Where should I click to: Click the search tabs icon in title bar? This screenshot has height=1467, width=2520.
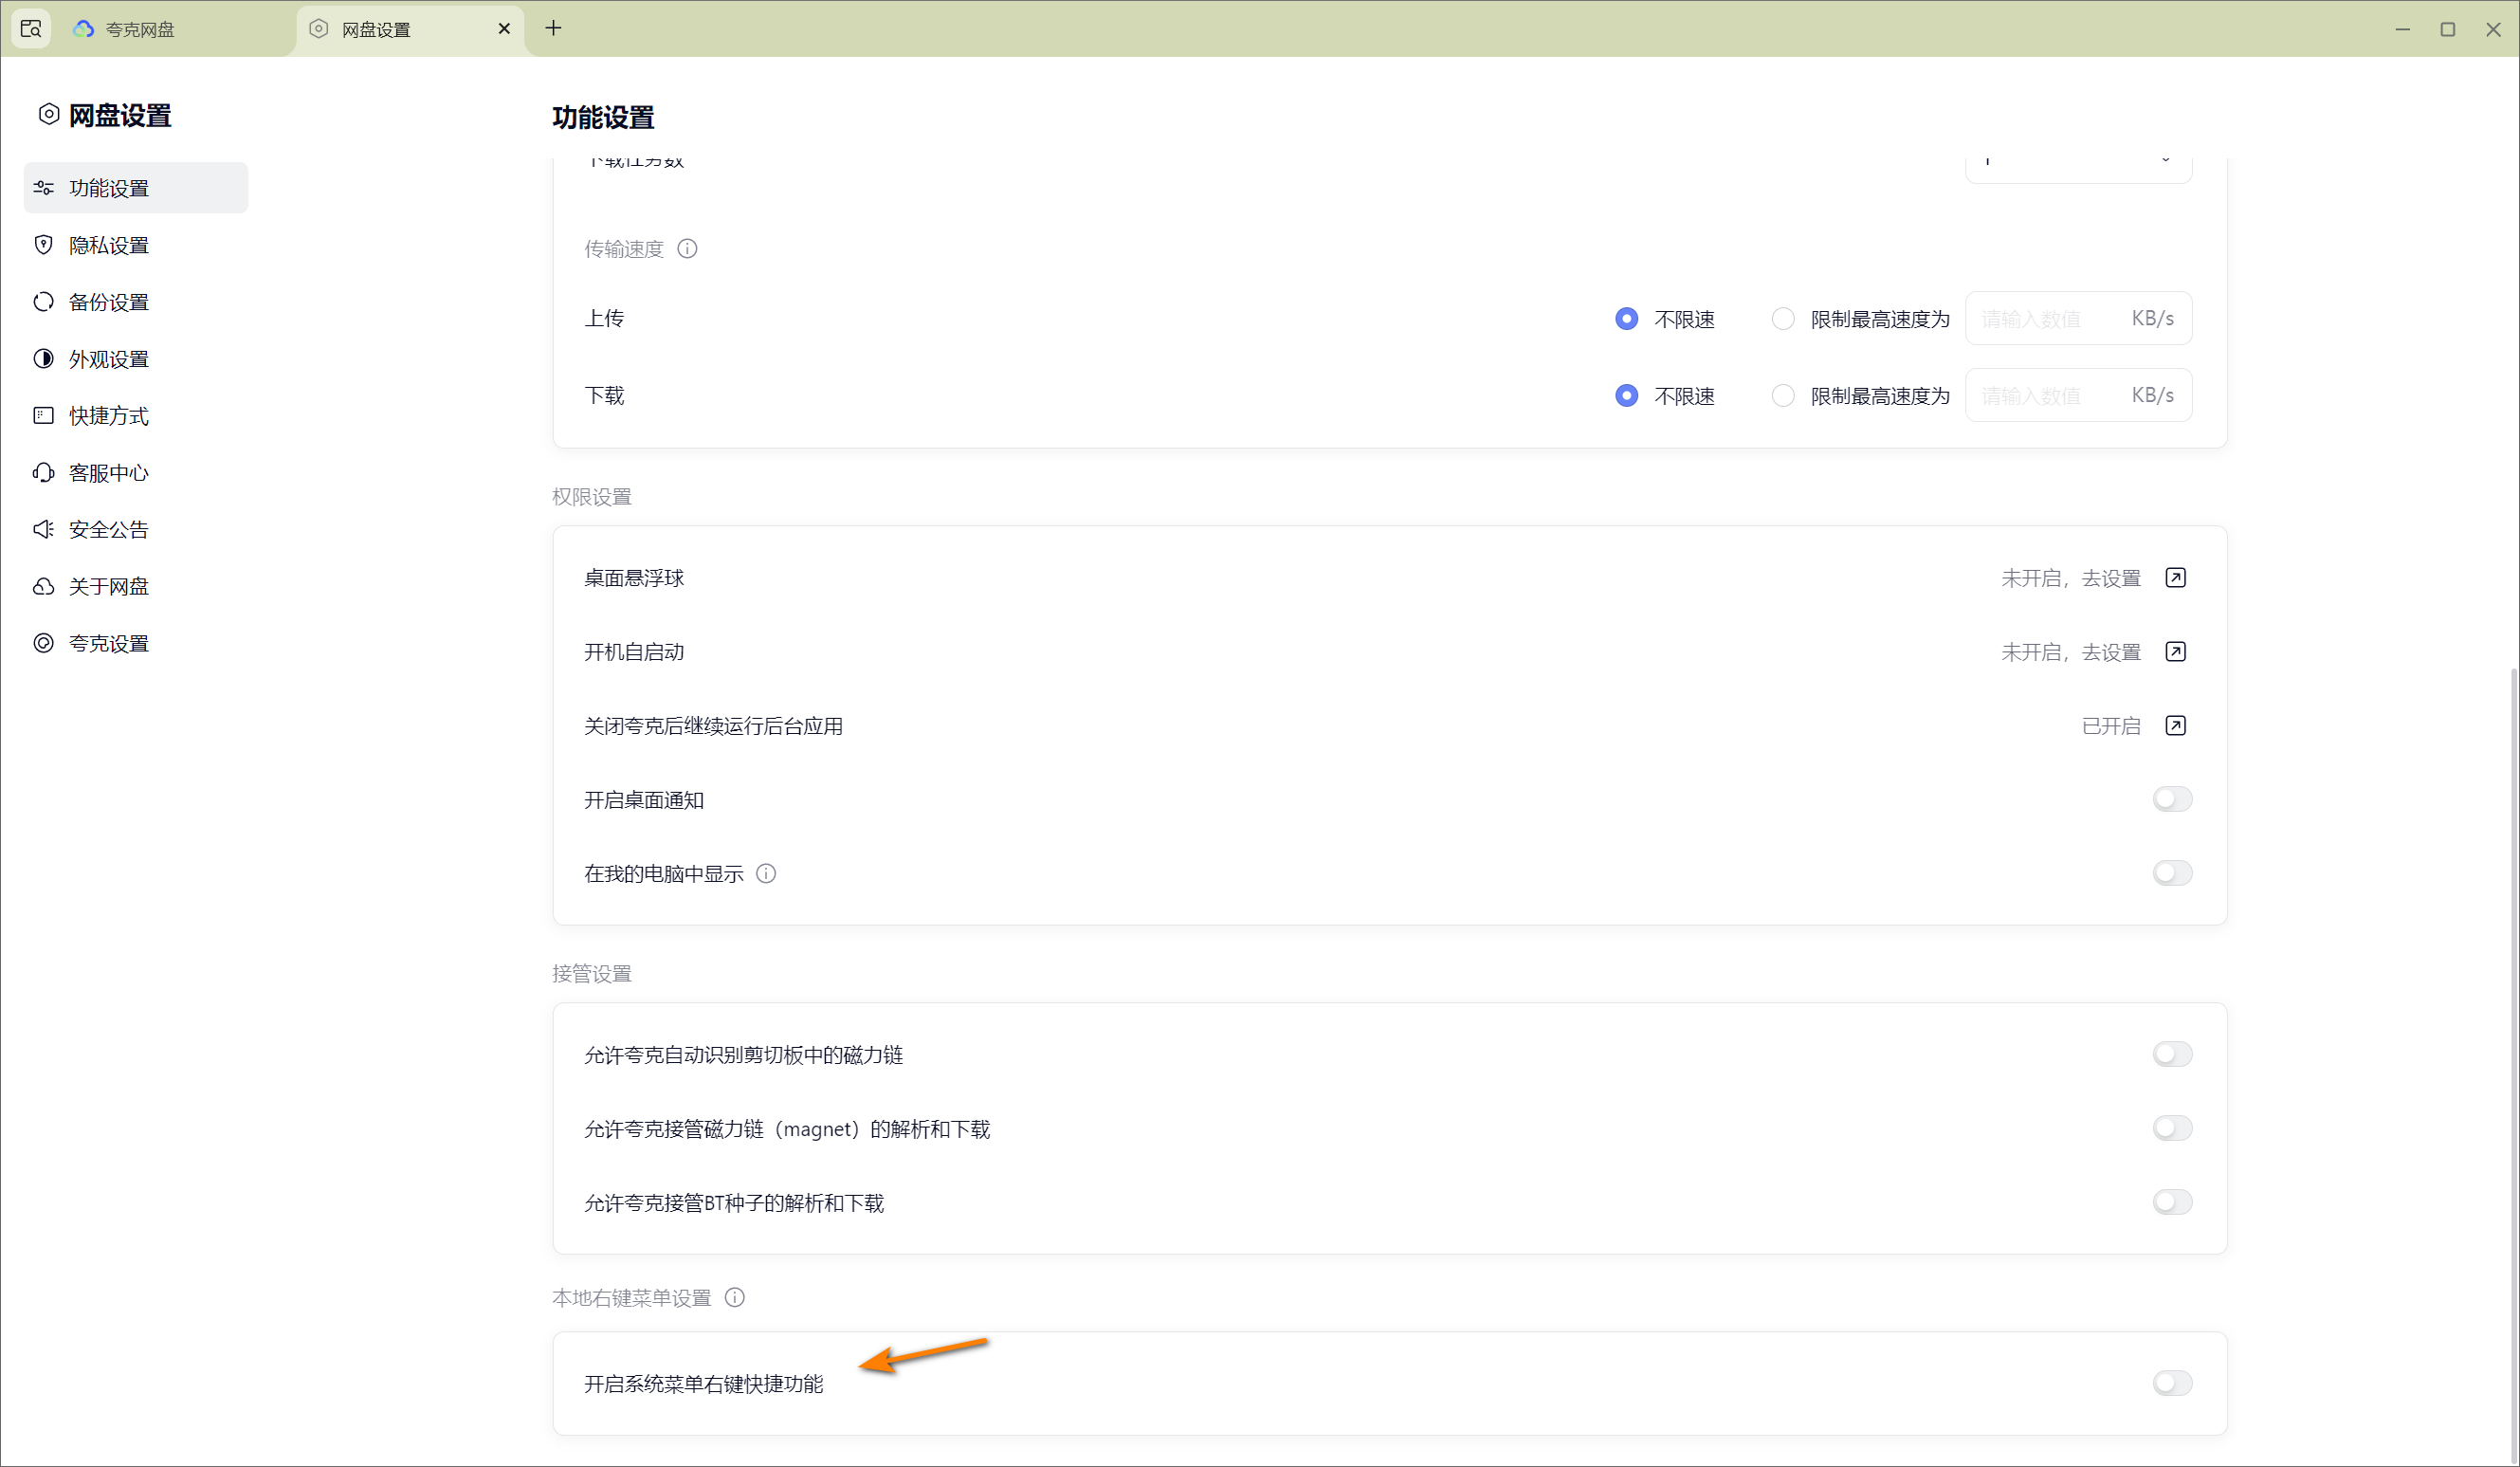(x=31, y=28)
